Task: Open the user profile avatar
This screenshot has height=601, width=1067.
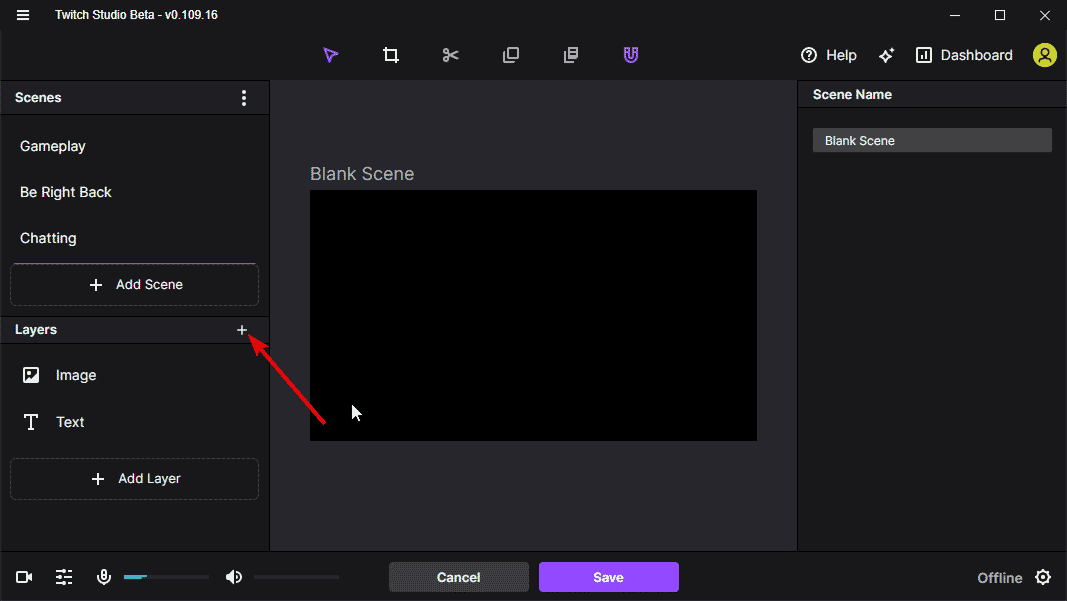Action: click(x=1045, y=55)
